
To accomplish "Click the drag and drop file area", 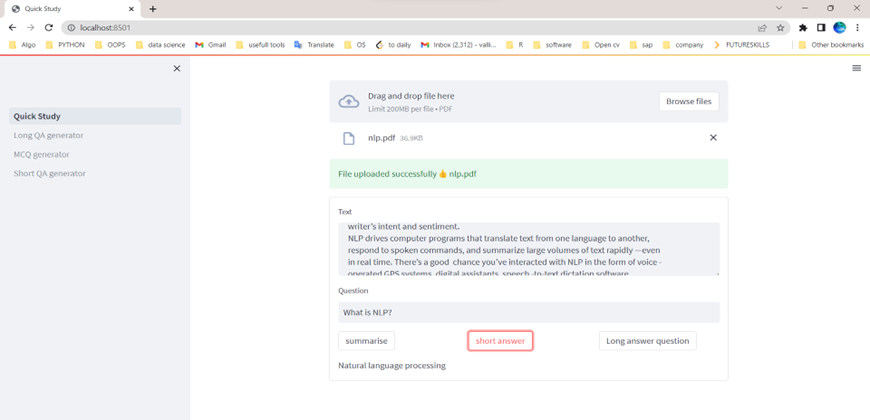I will tap(528, 102).
